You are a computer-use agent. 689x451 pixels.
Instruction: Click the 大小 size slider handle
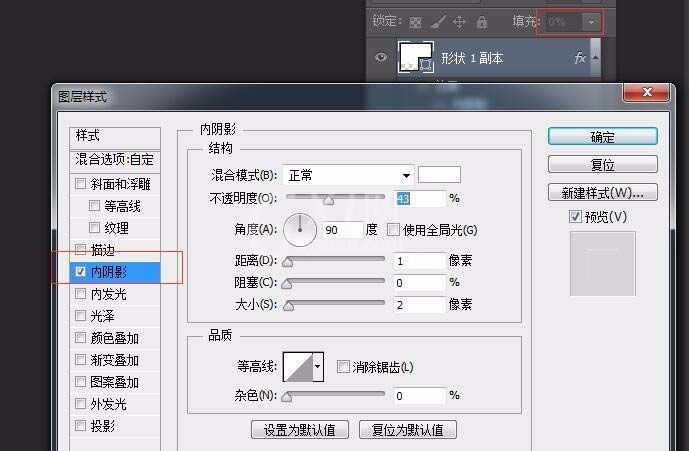(288, 306)
